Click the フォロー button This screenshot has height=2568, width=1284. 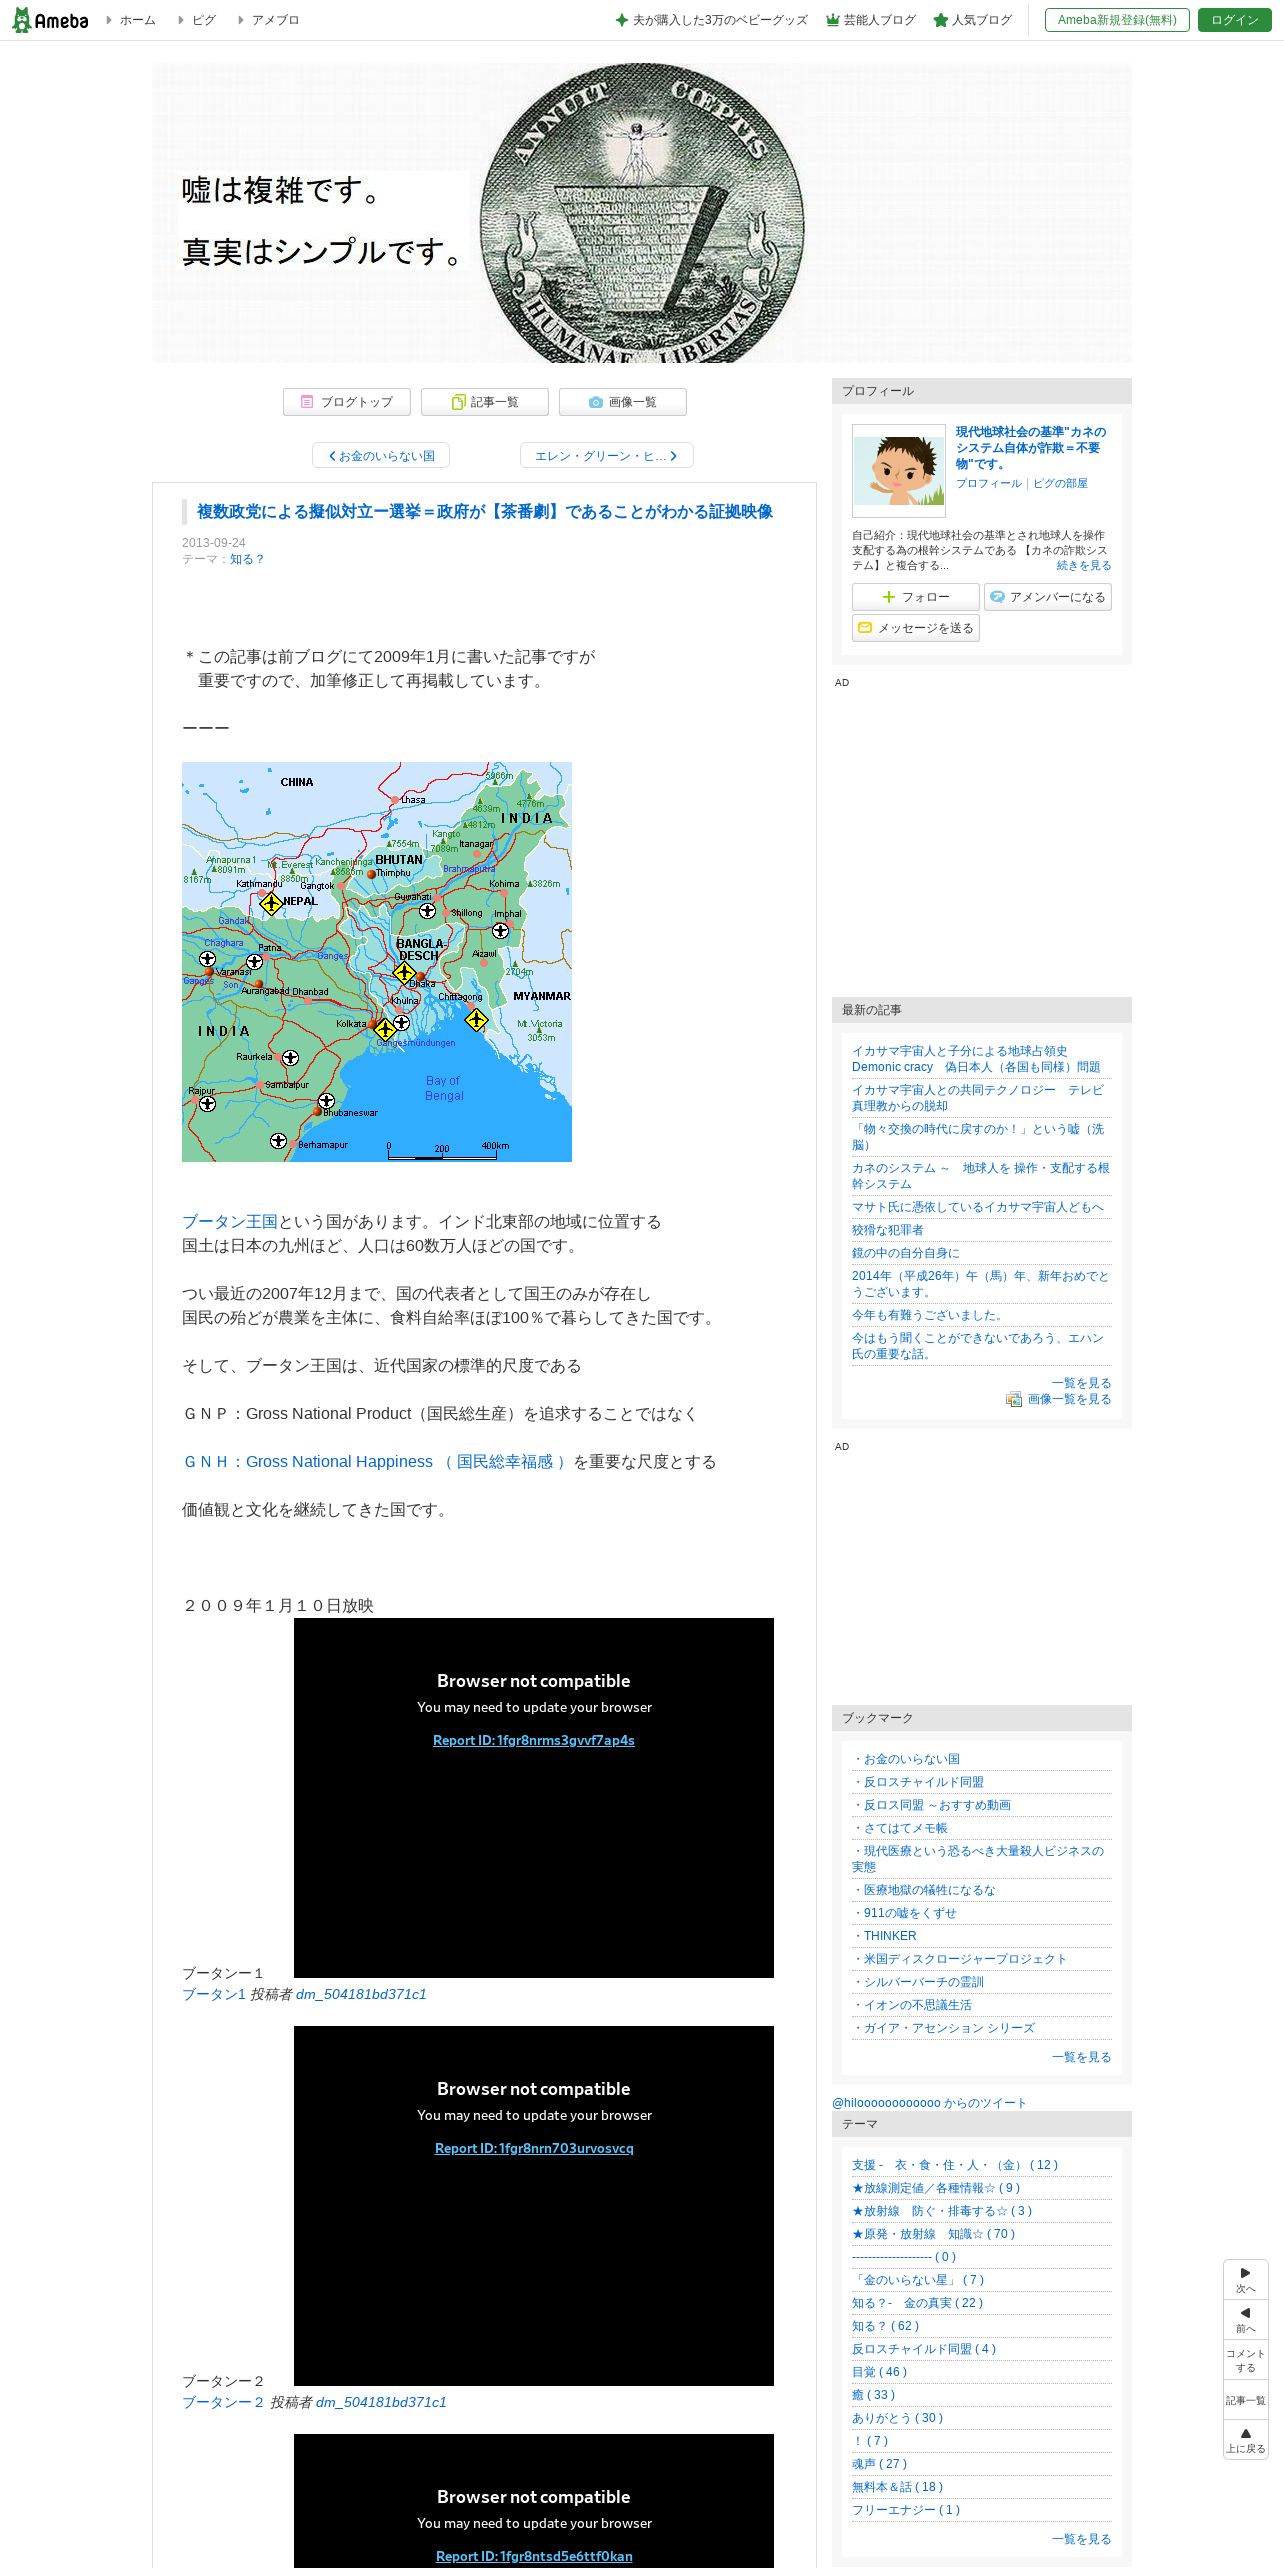click(916, 597)
